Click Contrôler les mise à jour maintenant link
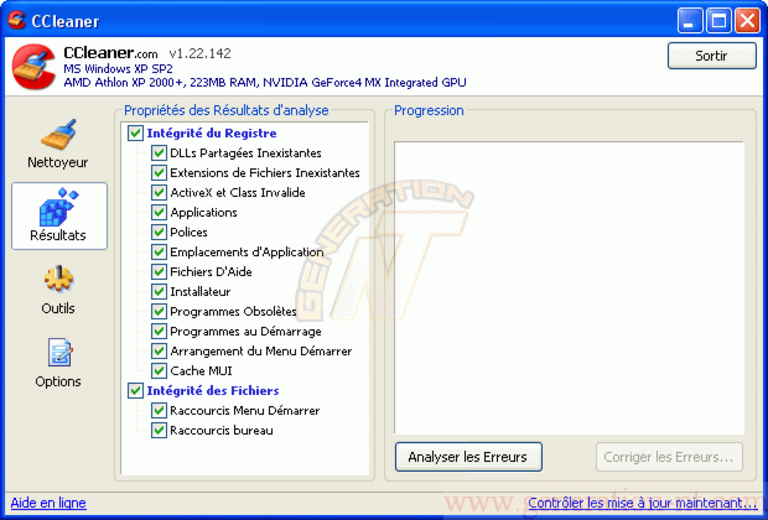768x520 pixels. tap(642, 503)
